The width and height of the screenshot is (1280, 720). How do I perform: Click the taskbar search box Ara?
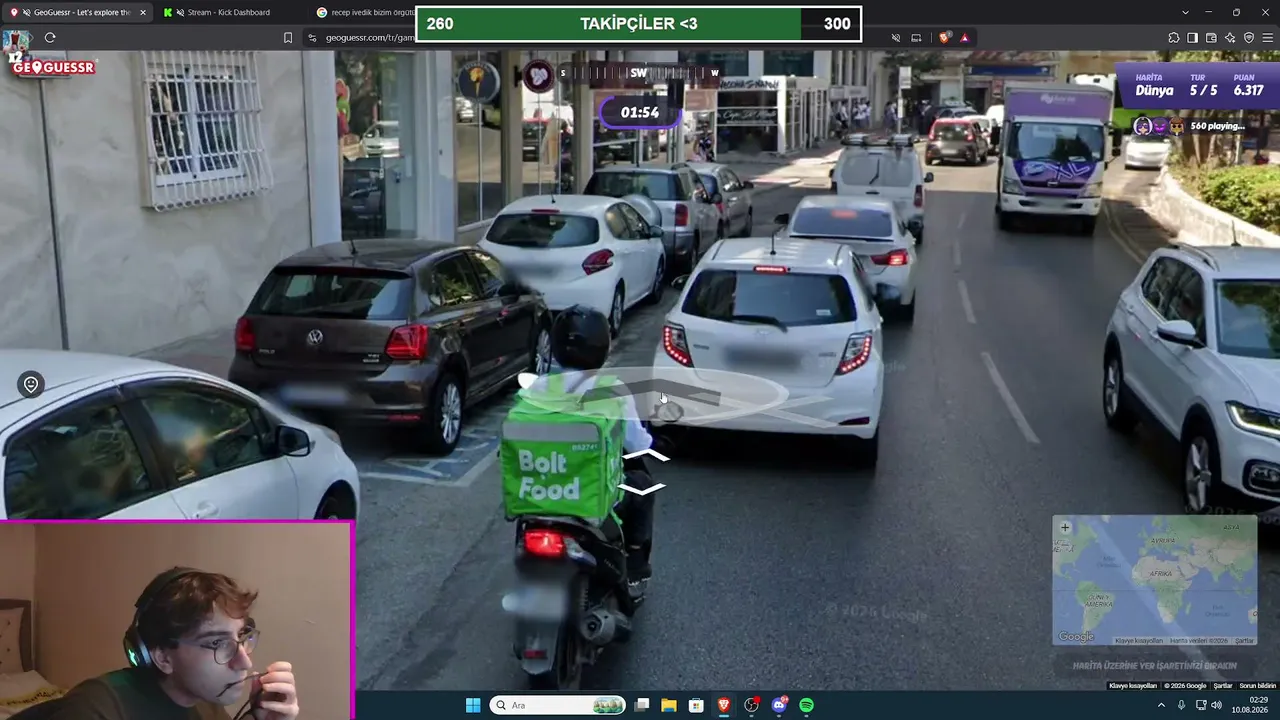click(558, 705)
